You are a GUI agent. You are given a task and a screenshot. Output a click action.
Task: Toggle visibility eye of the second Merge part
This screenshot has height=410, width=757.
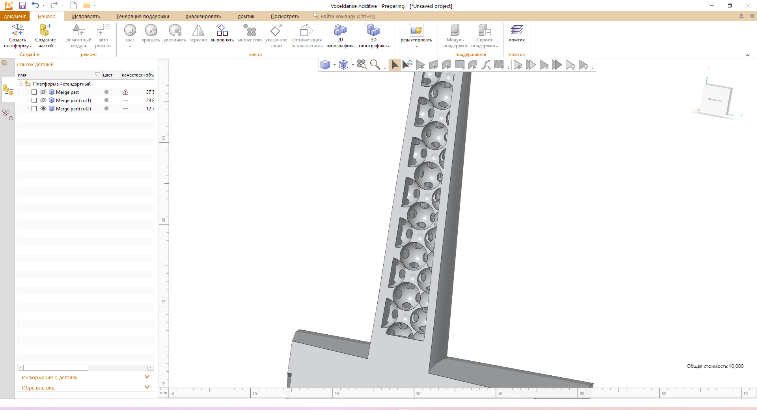(43, 100)
